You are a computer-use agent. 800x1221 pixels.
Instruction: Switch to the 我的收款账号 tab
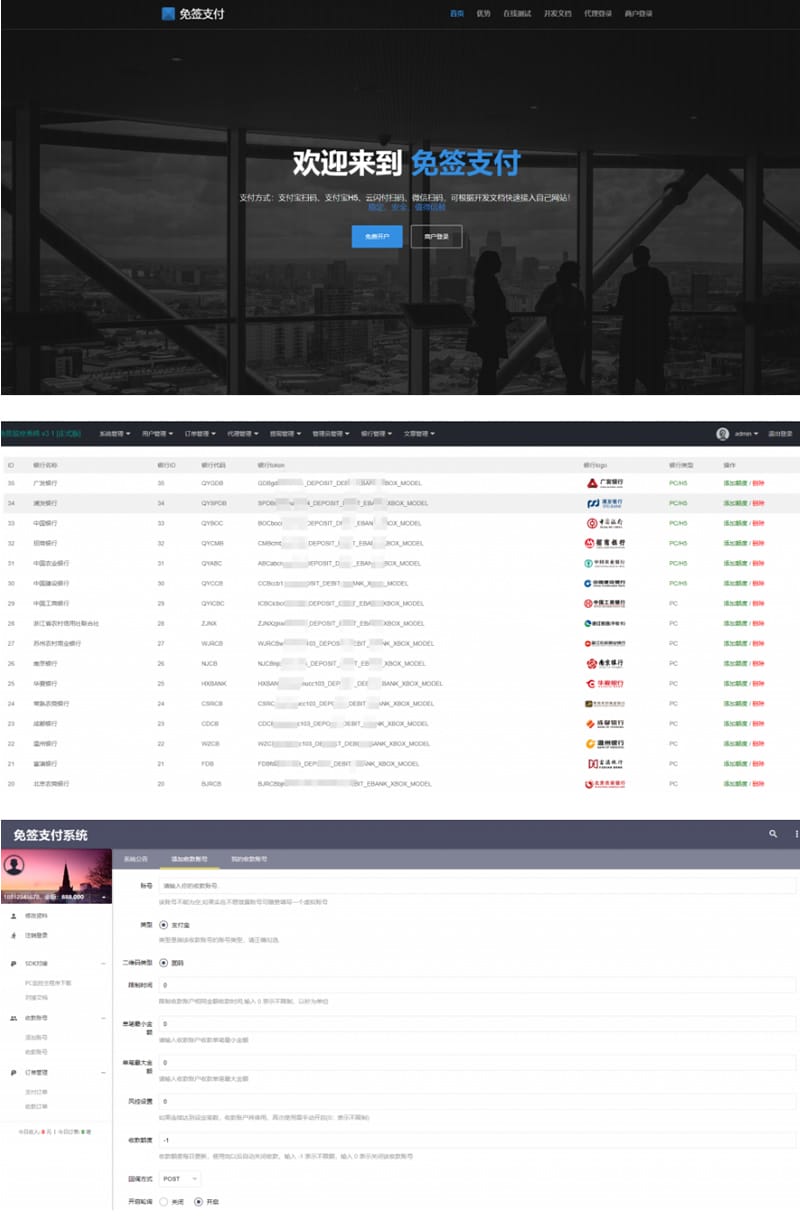tap(248, 859)
